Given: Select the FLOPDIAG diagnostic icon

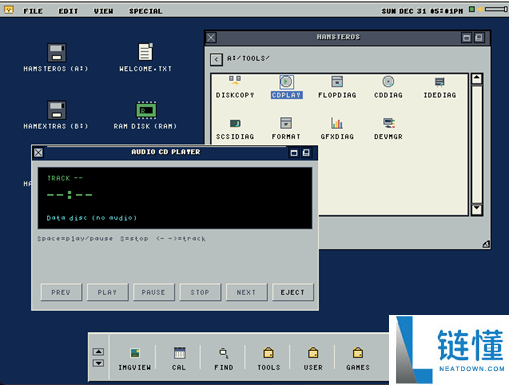Looking at the screenshot, I should [337, 82].
